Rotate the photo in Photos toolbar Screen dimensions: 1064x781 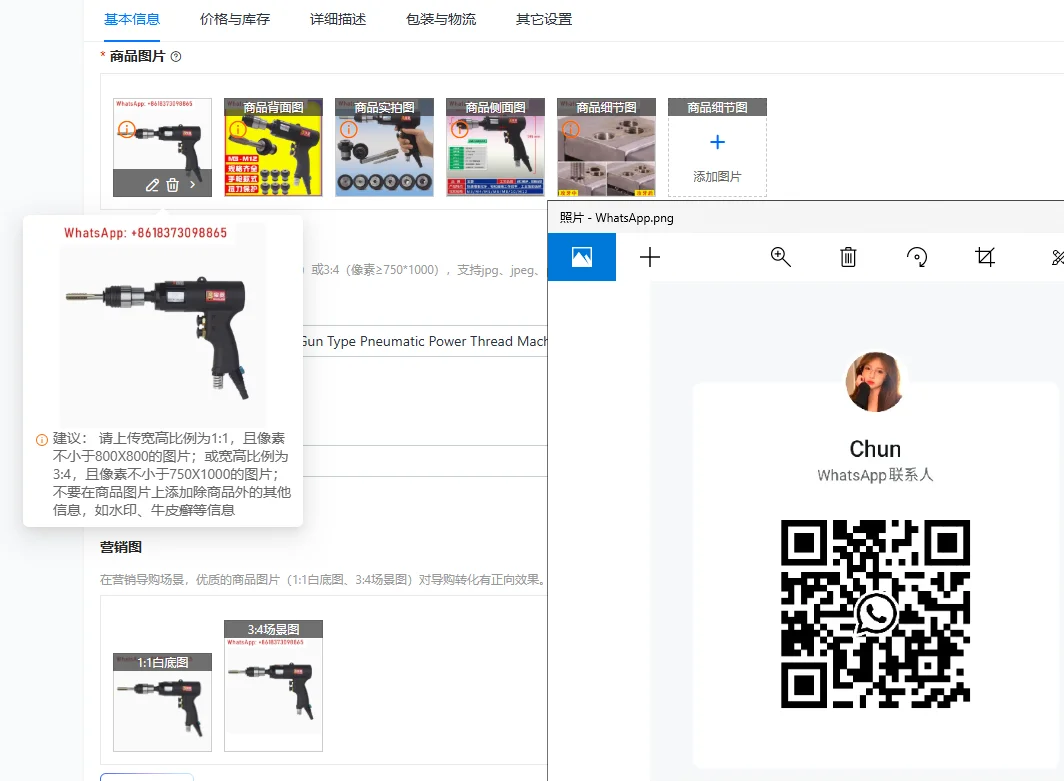click(917, 257)
